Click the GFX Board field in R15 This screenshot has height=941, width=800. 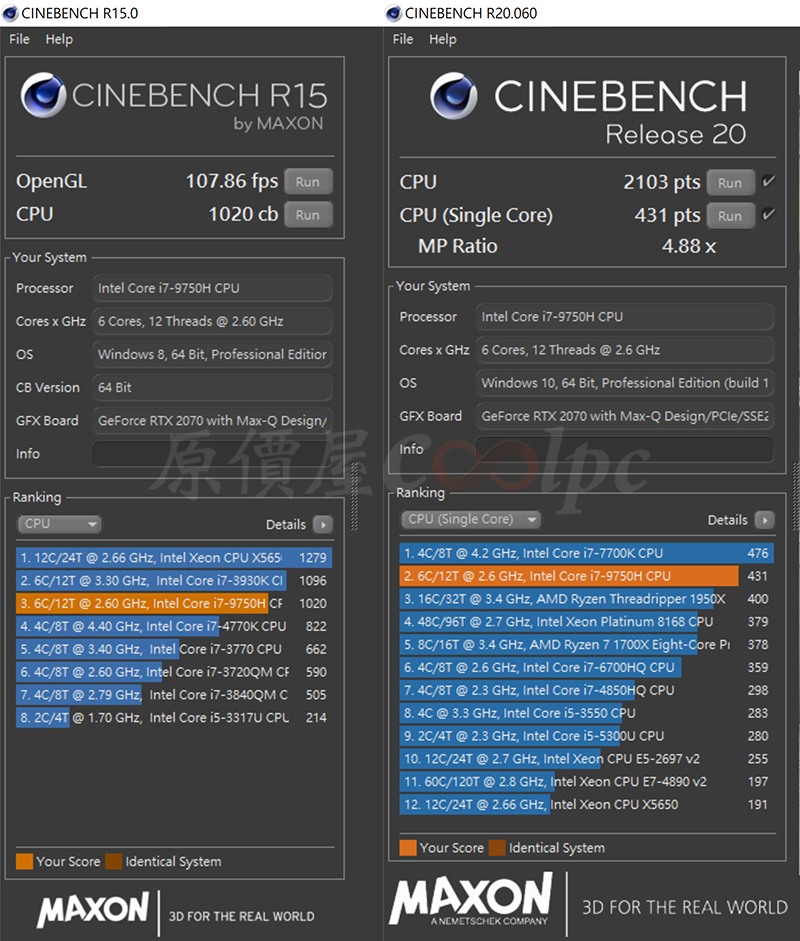click(212, 421)
